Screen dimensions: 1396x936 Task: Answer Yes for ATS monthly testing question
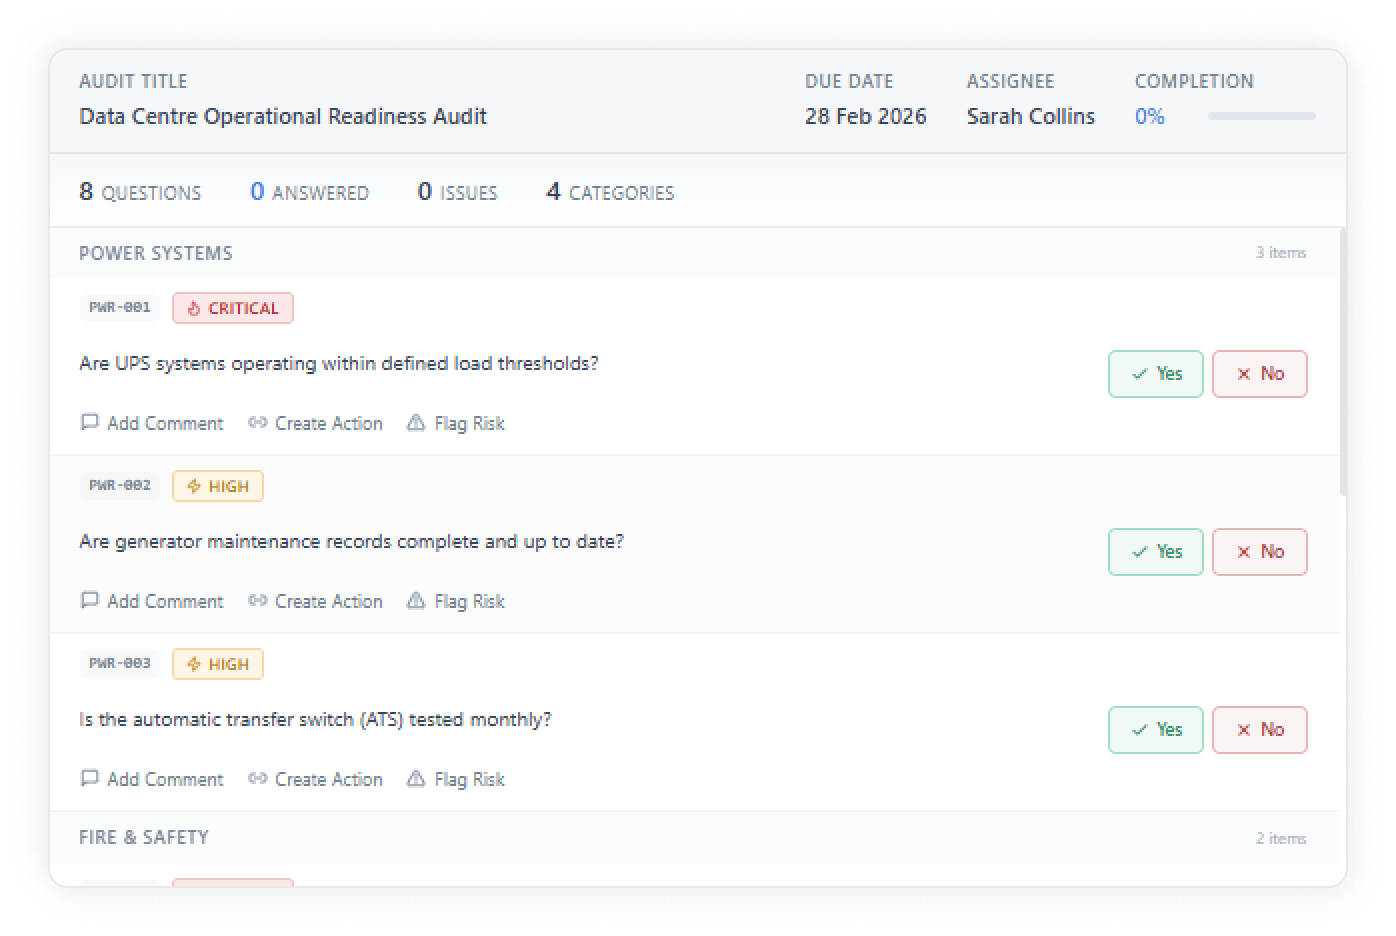pos(1155,730)
